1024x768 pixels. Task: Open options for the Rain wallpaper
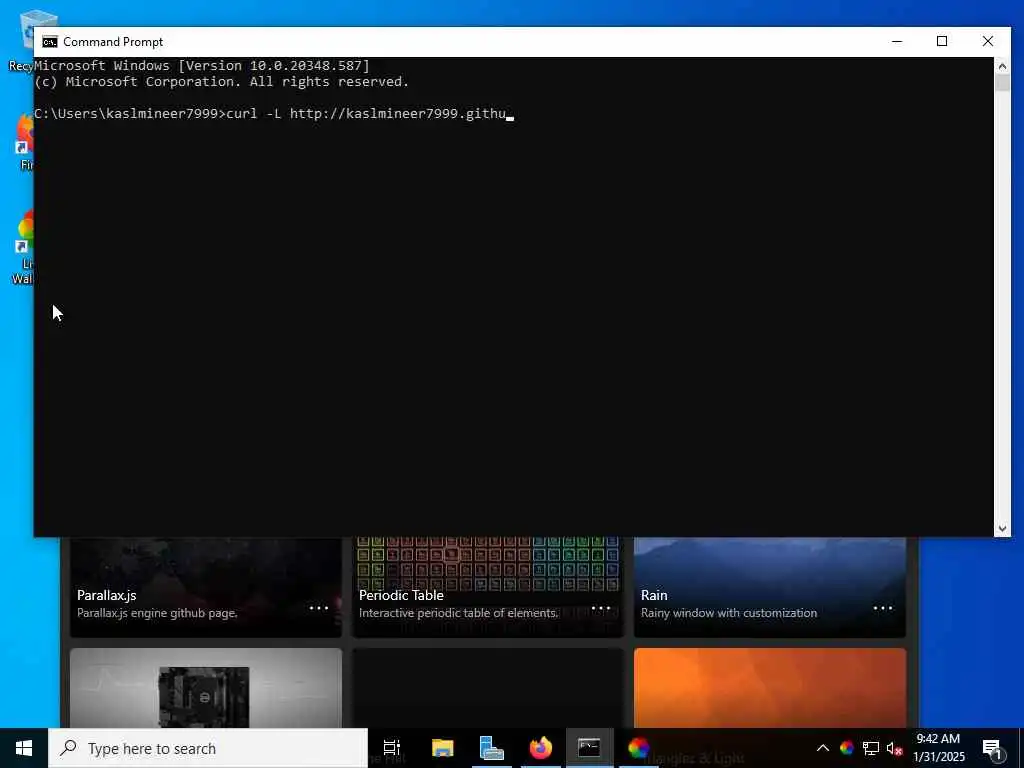point(883,608)
